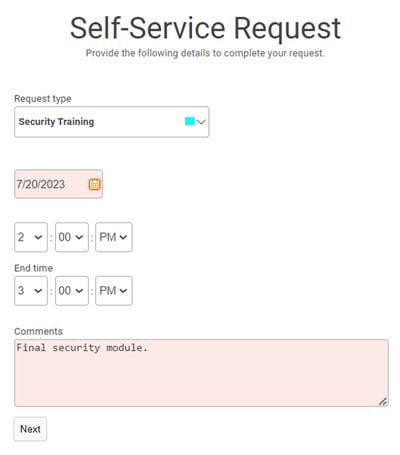The image size is (400, 455).
Task: Click the Request type label
Action: (43, 99)
